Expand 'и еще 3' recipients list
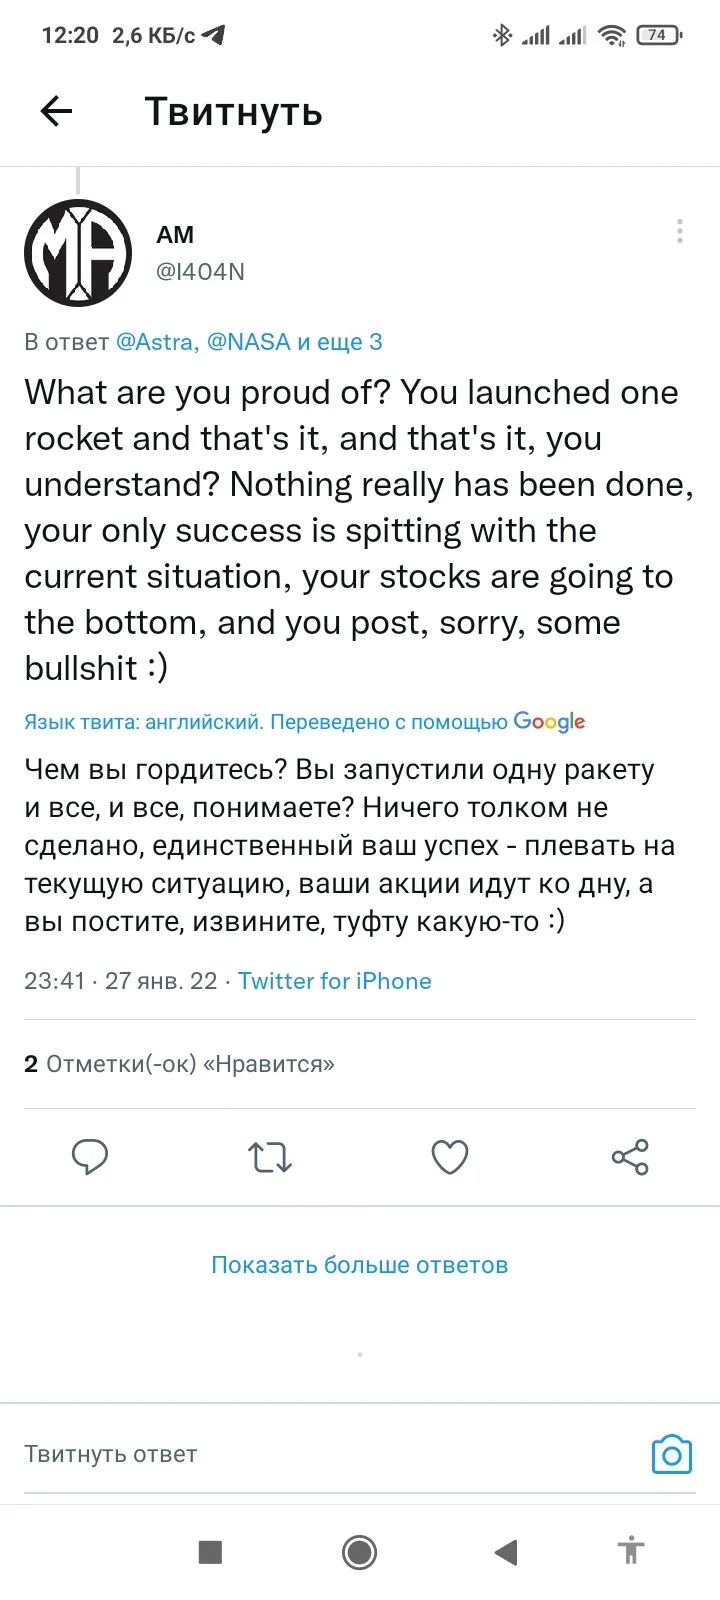This screenshot has width=720, height=1600. click(340, 342)
